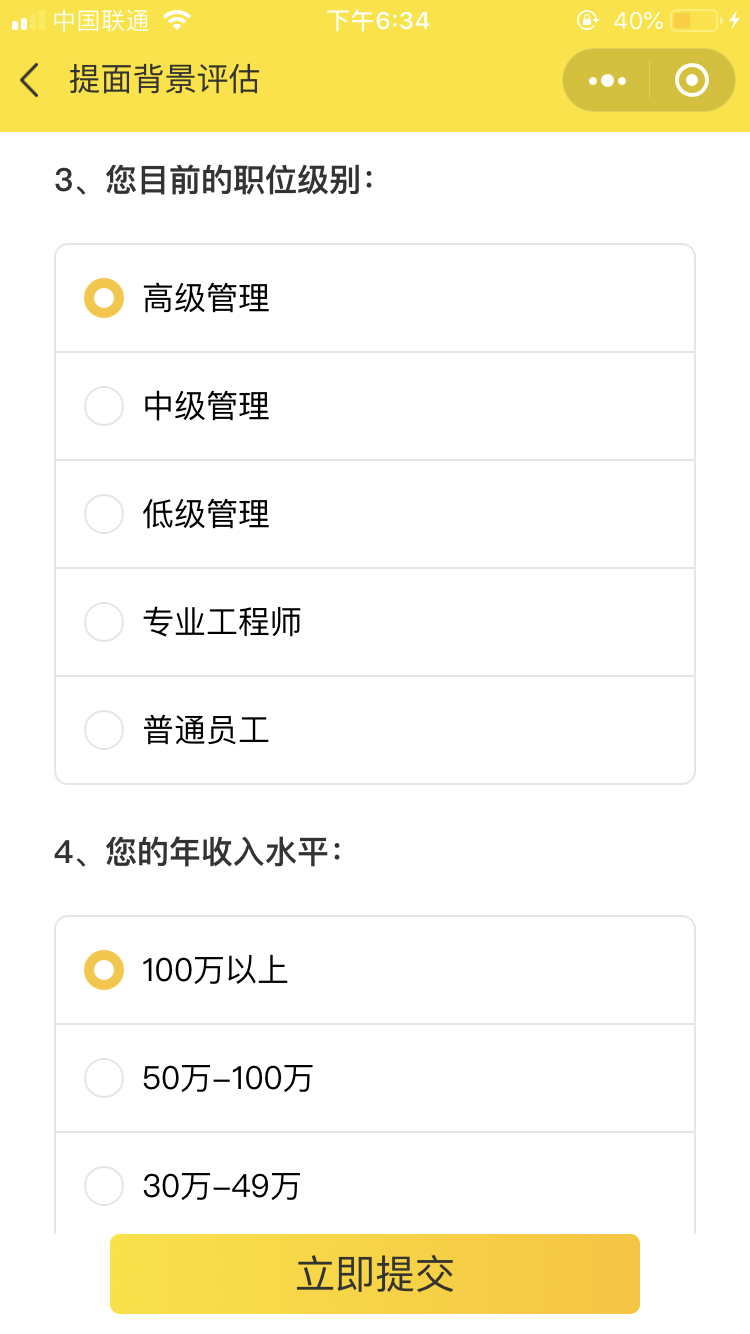Select the 高级管理 radio button

(x=104, y=298)
